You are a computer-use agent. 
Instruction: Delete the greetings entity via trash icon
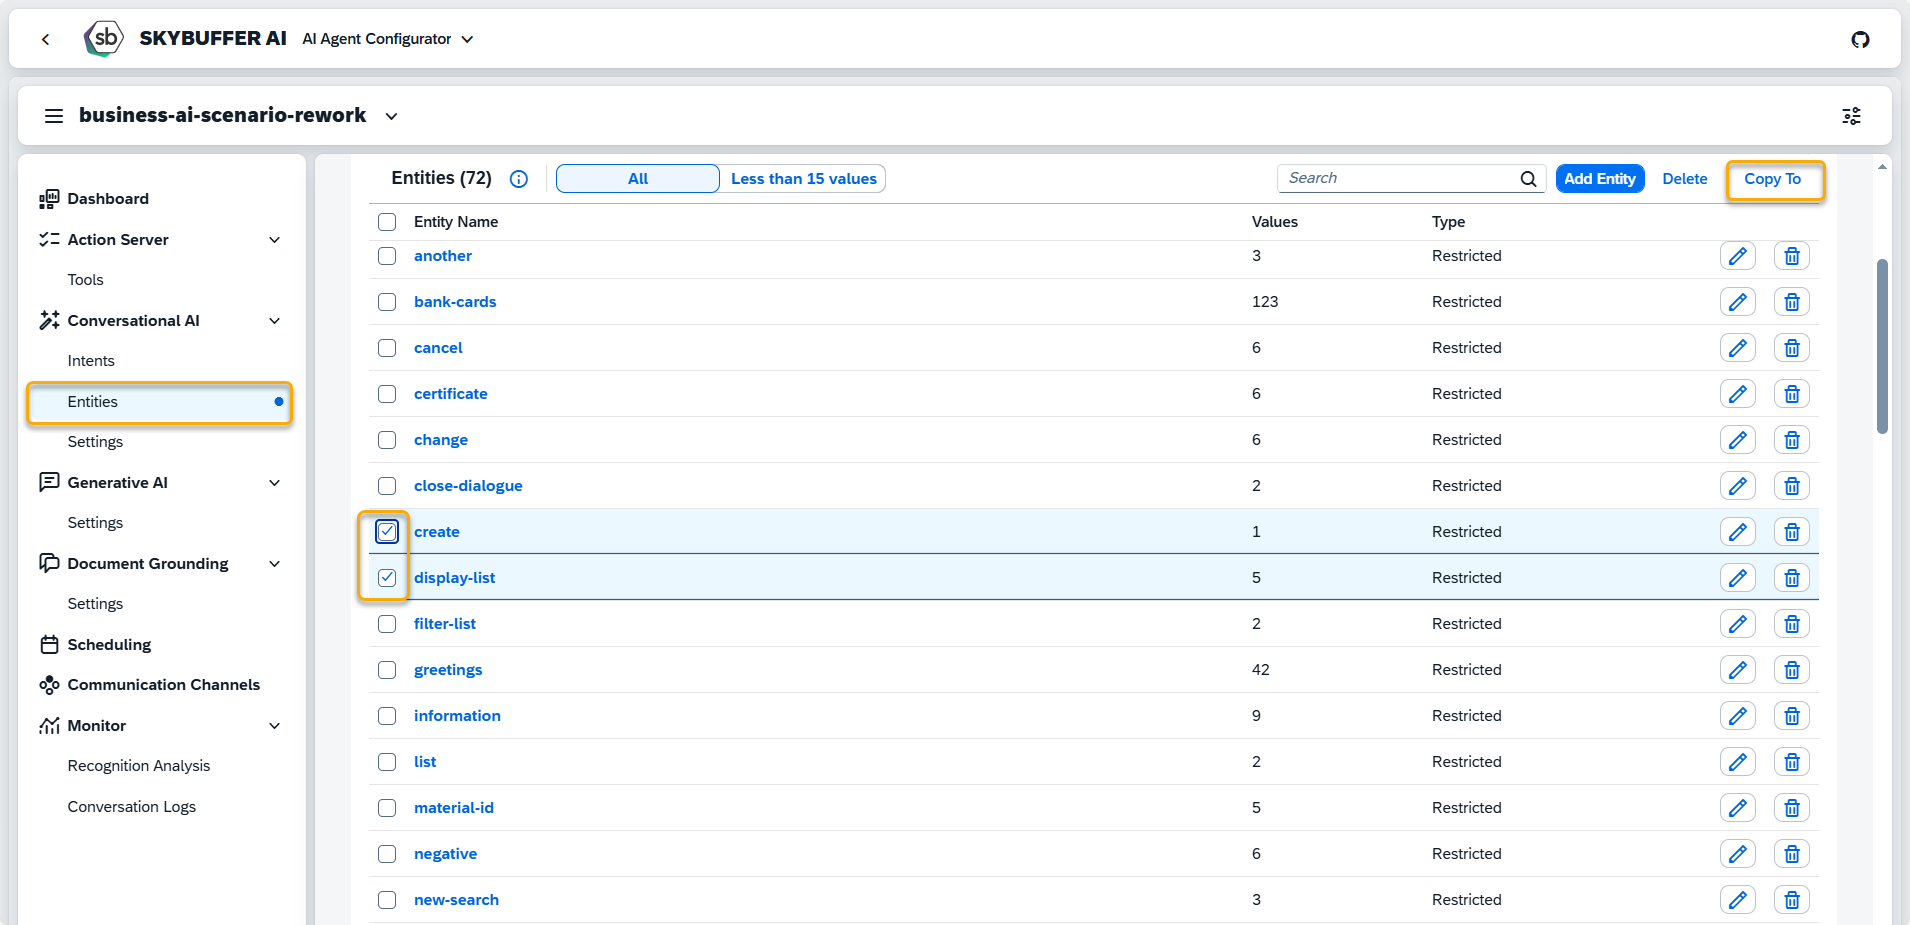pos(1791,670)
